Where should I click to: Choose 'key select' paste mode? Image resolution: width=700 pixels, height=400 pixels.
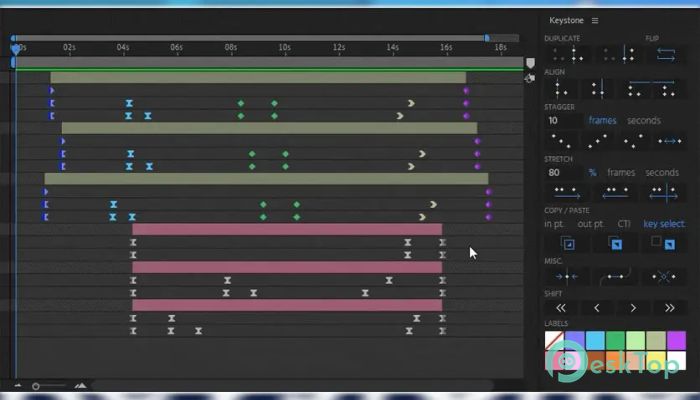[664, 224]
